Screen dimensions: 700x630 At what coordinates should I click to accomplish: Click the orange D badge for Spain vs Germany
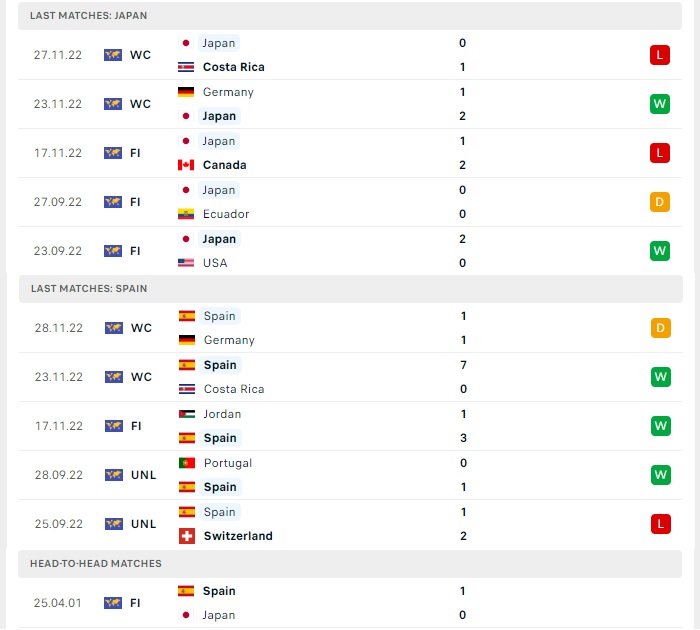click(x=660, y=328)
